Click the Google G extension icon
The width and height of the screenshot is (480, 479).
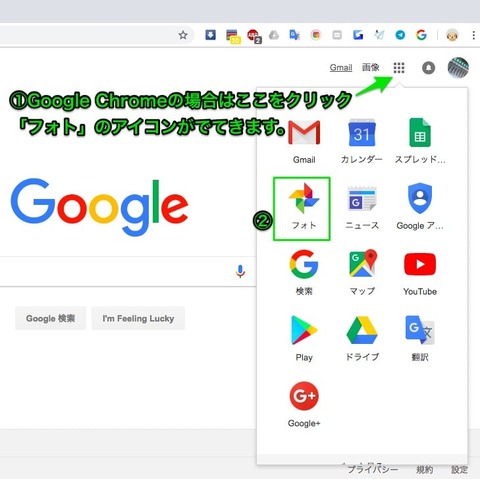[x=421, y=35]
